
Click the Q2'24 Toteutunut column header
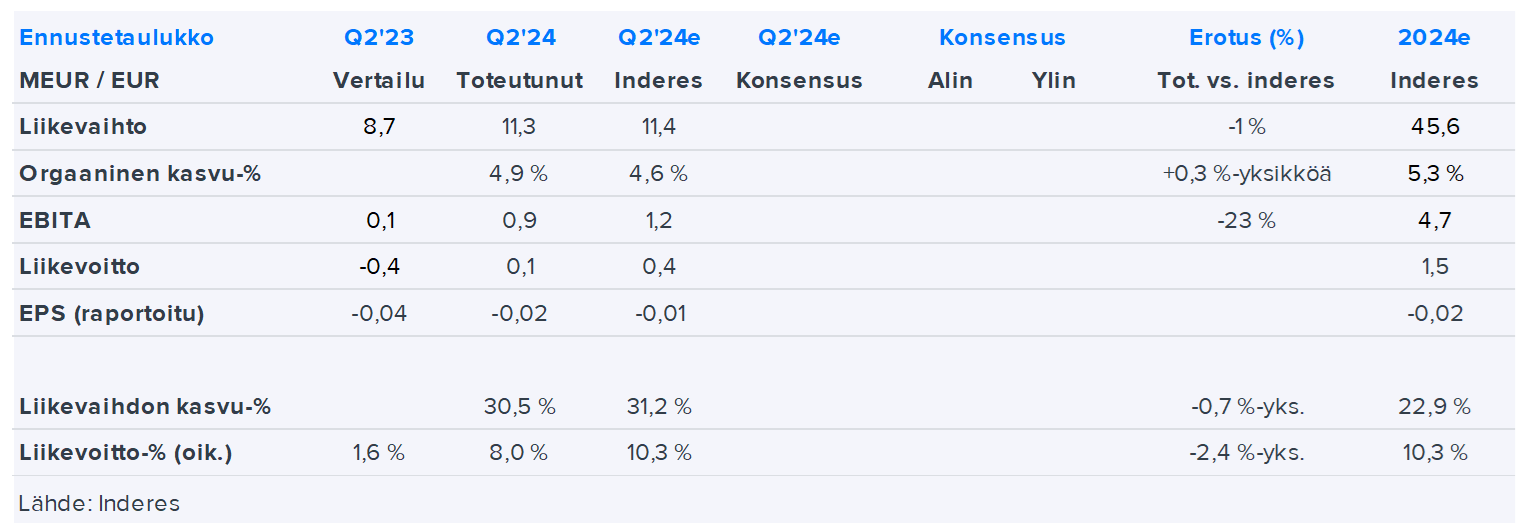tap(520, 38)
